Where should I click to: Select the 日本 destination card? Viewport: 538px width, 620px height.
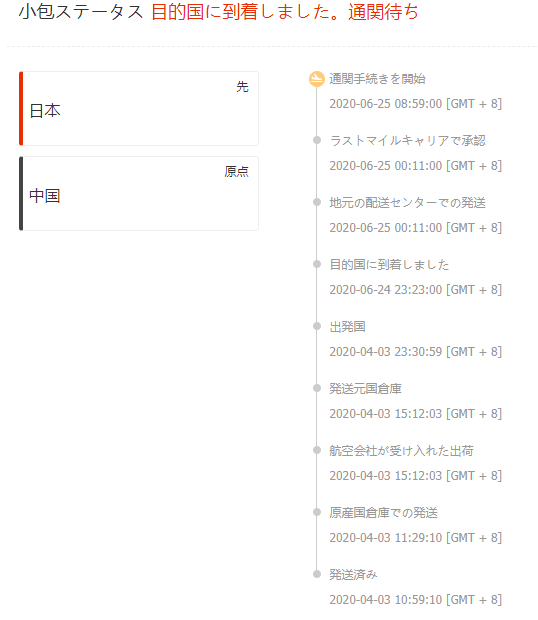click(x=139, y=109)
